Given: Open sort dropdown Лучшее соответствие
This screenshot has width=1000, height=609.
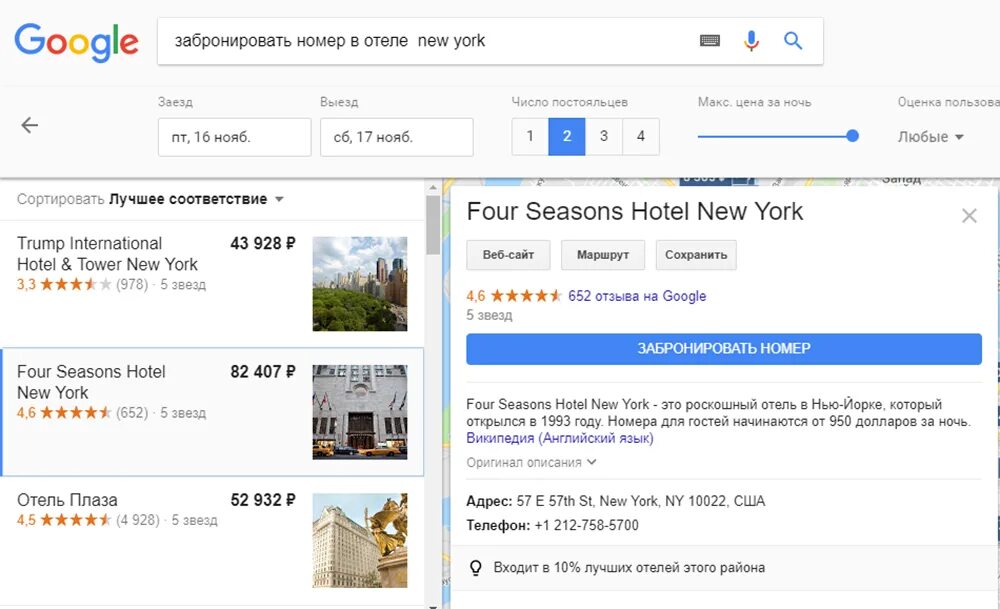Looking at the screenshot, I should point(196,199).
